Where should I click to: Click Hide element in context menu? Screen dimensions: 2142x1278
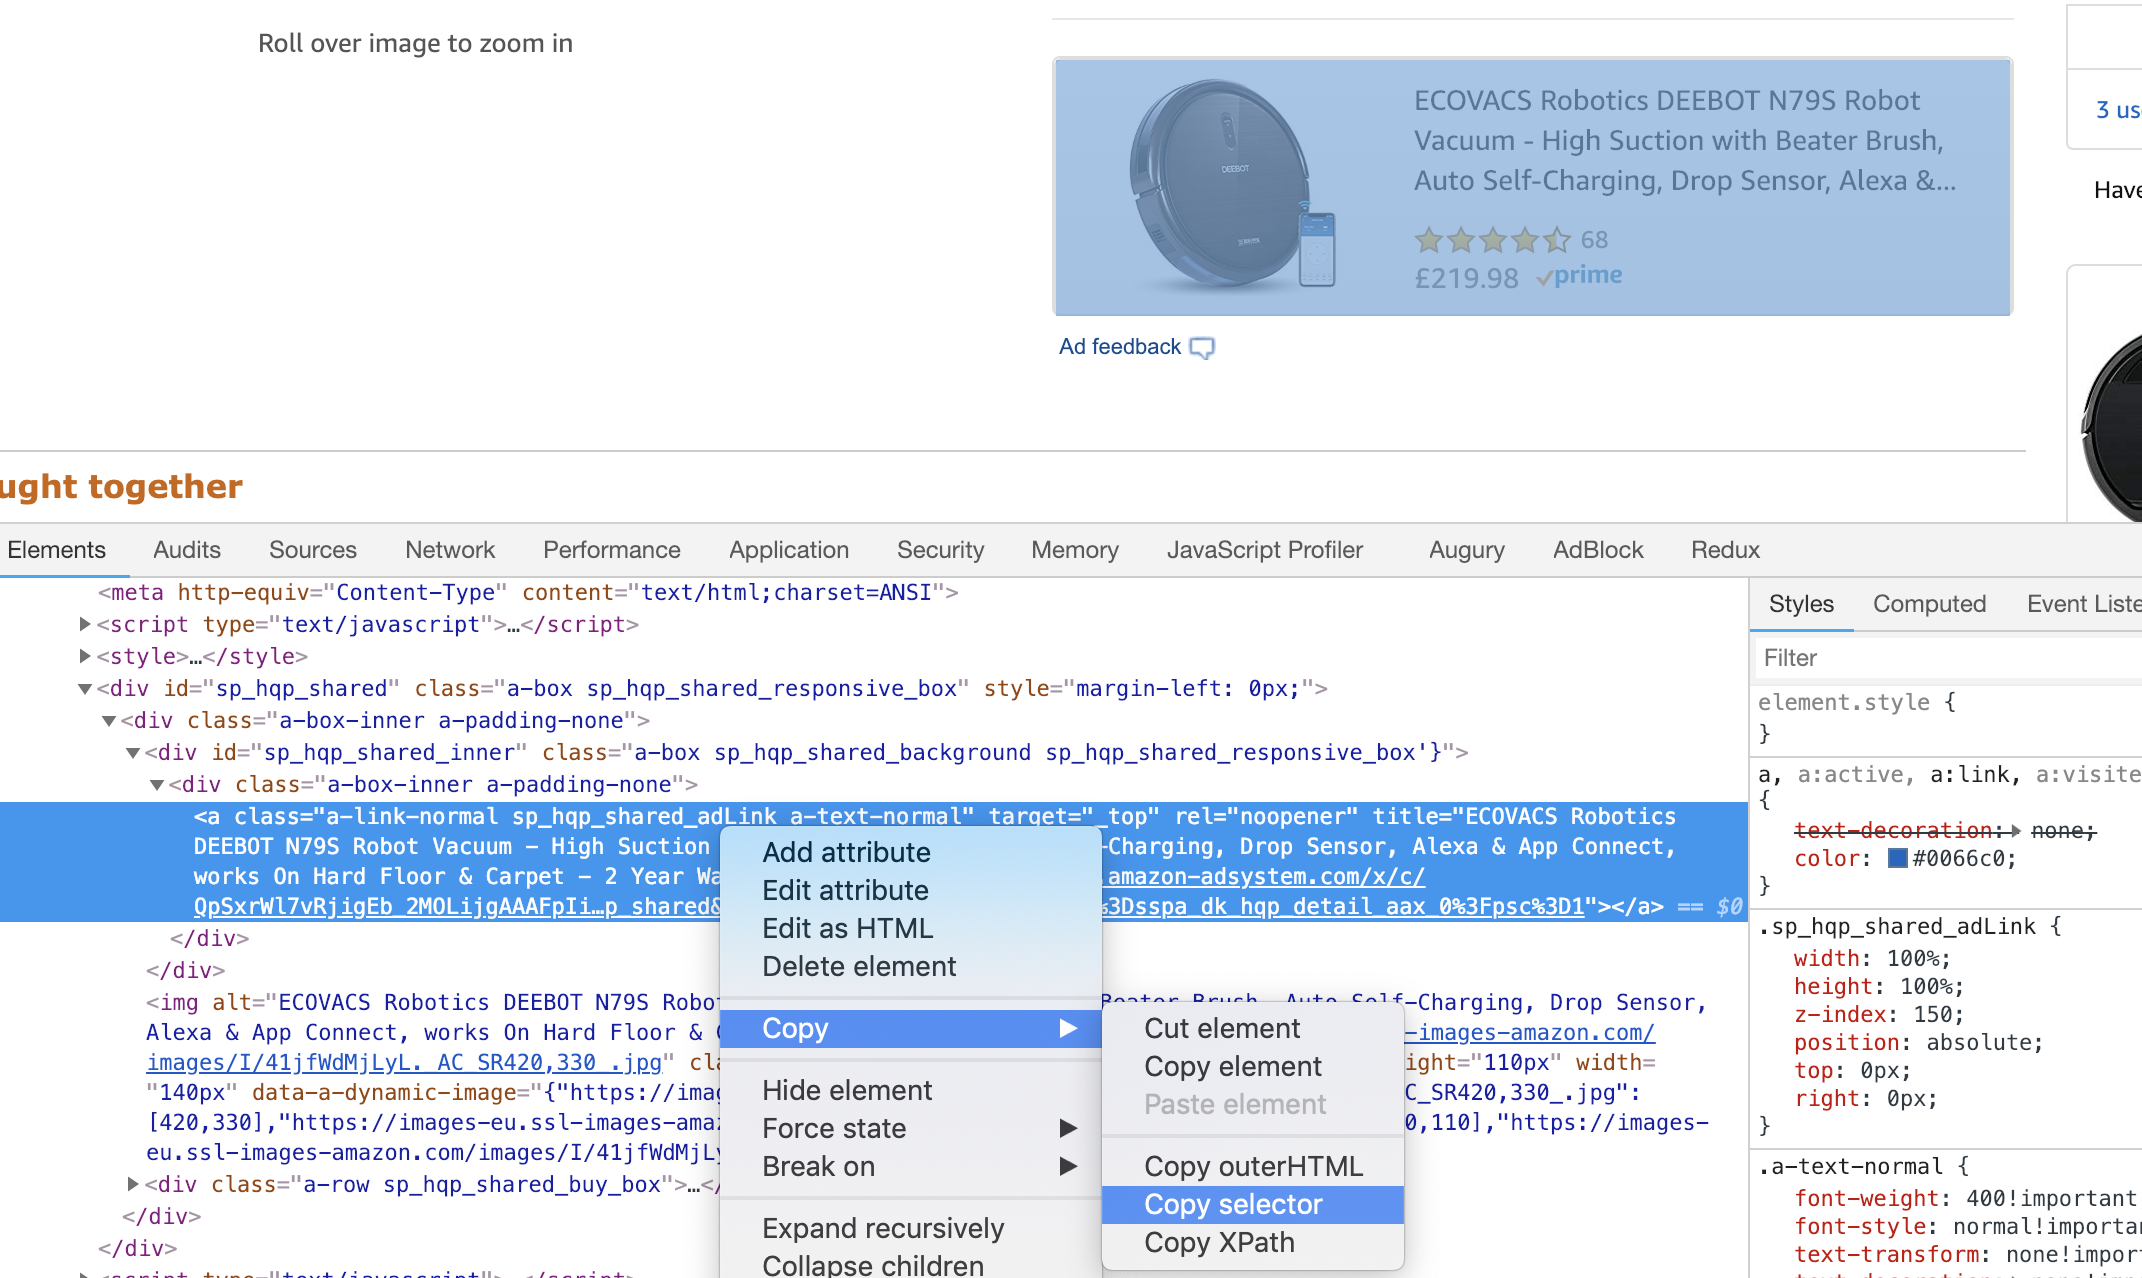pos(847,1090)
